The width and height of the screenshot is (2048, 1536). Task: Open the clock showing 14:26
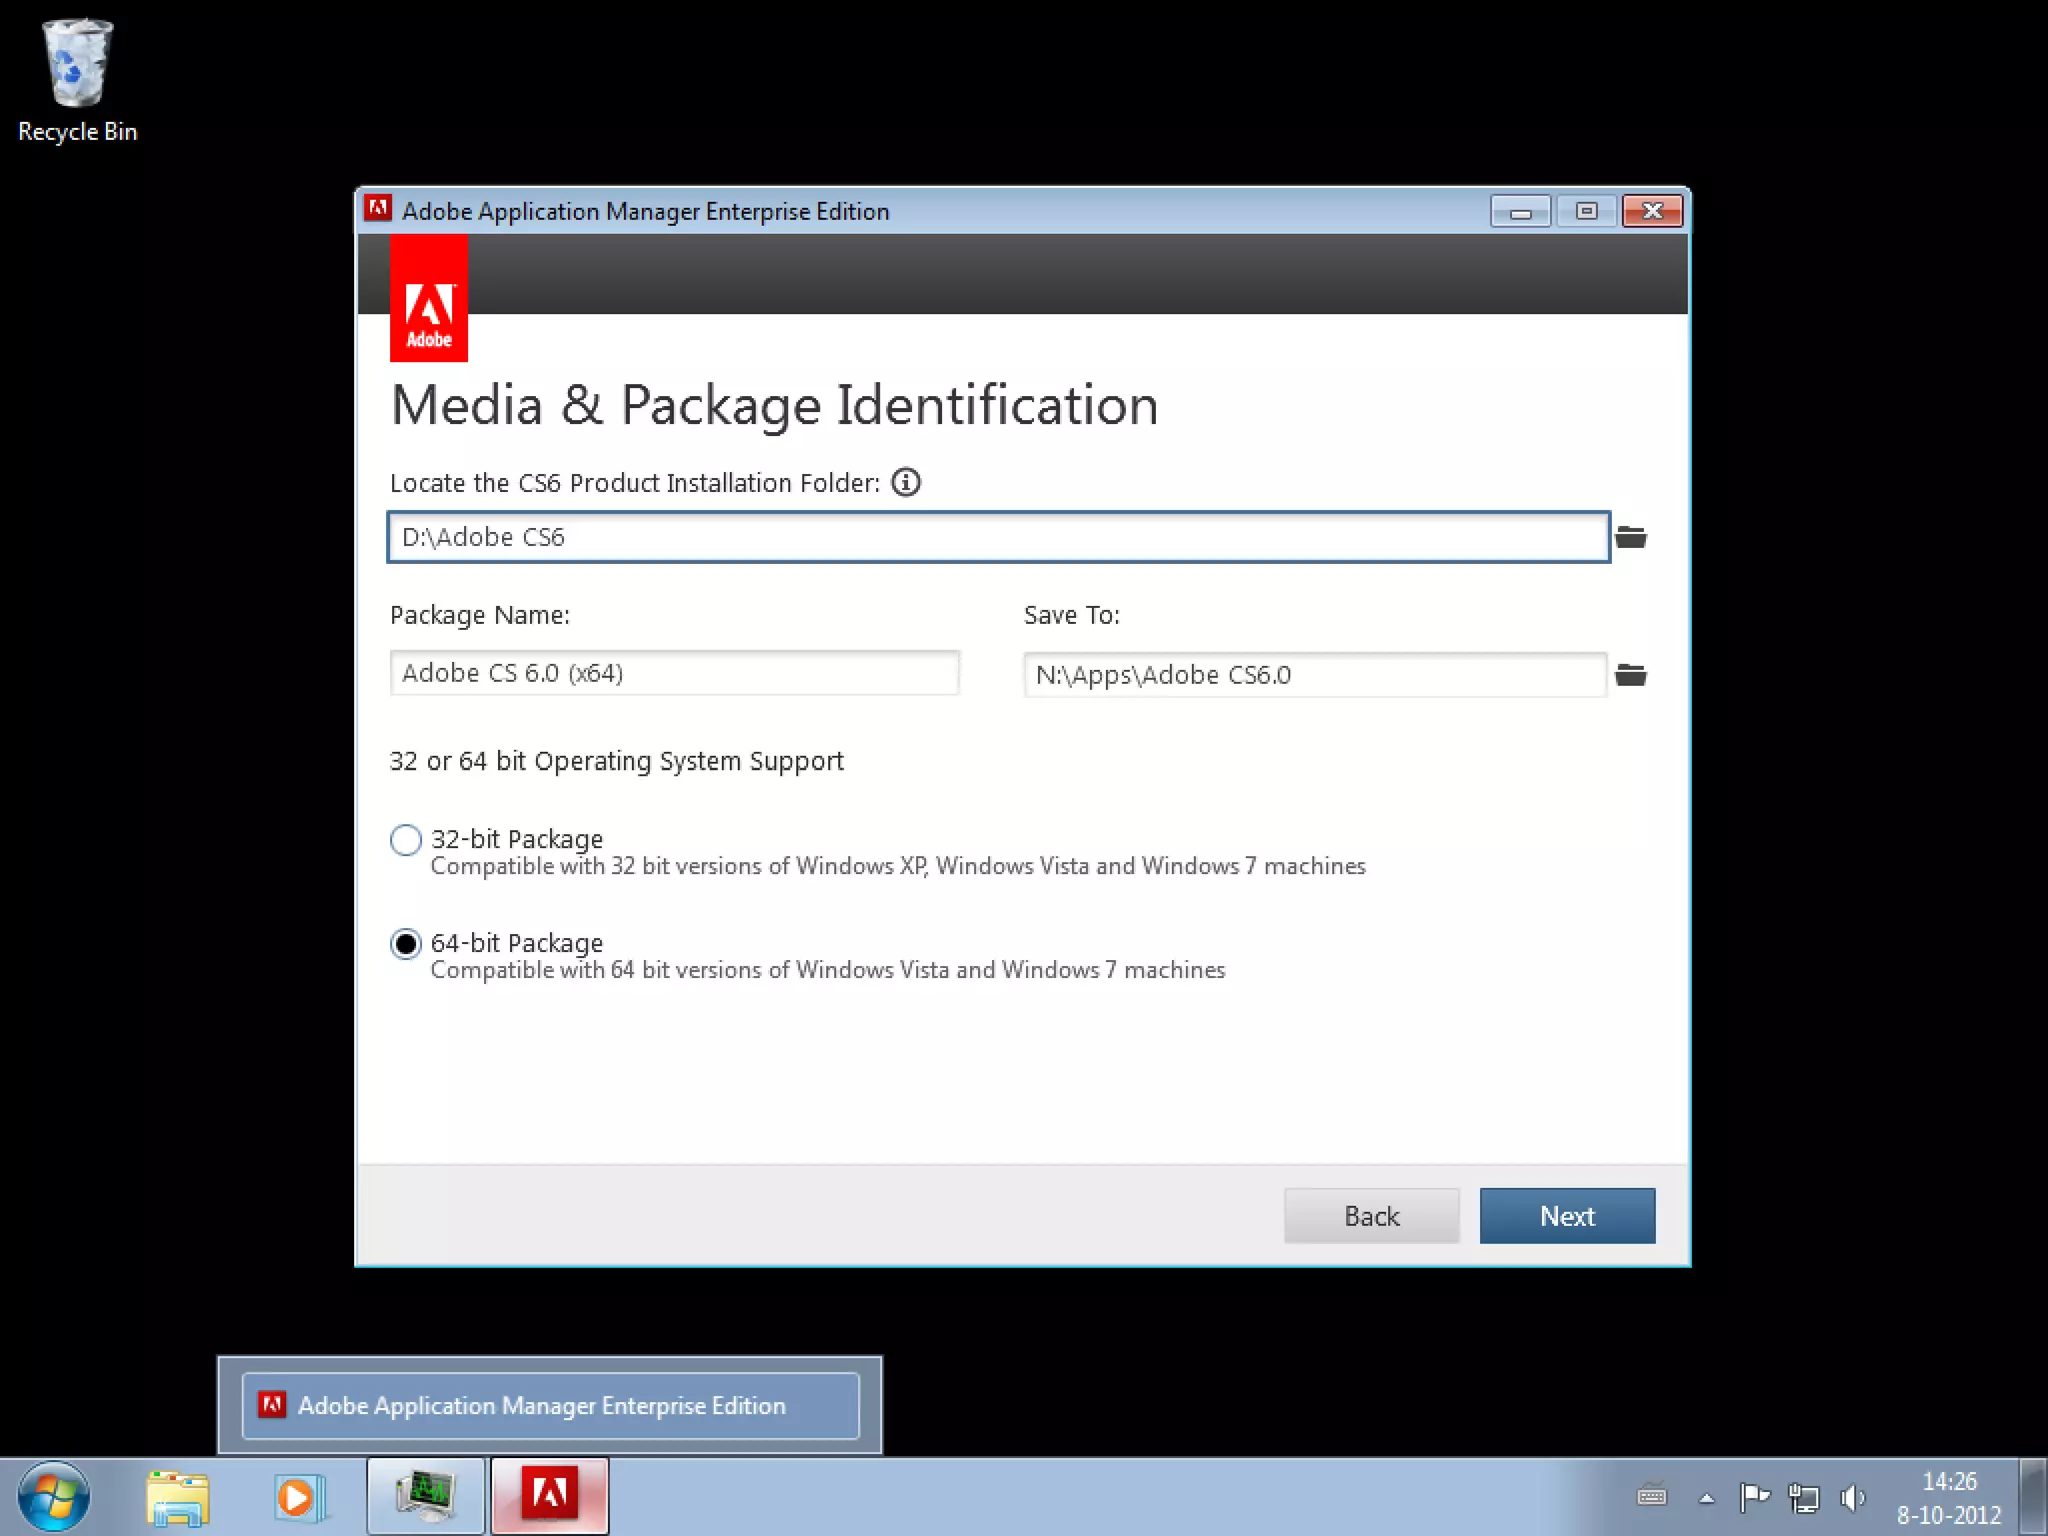pyautogui.click(x=1949, y=1497)
